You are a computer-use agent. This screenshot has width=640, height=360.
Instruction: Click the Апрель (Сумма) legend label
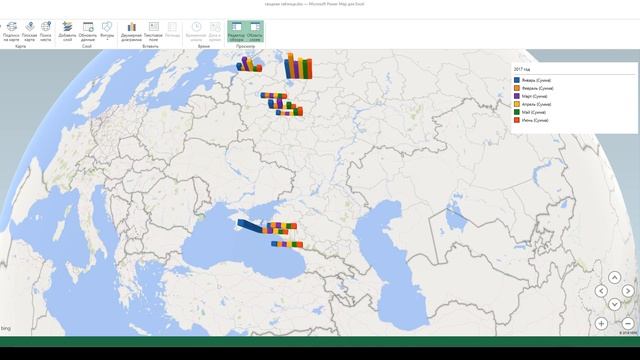click(536, 104)
